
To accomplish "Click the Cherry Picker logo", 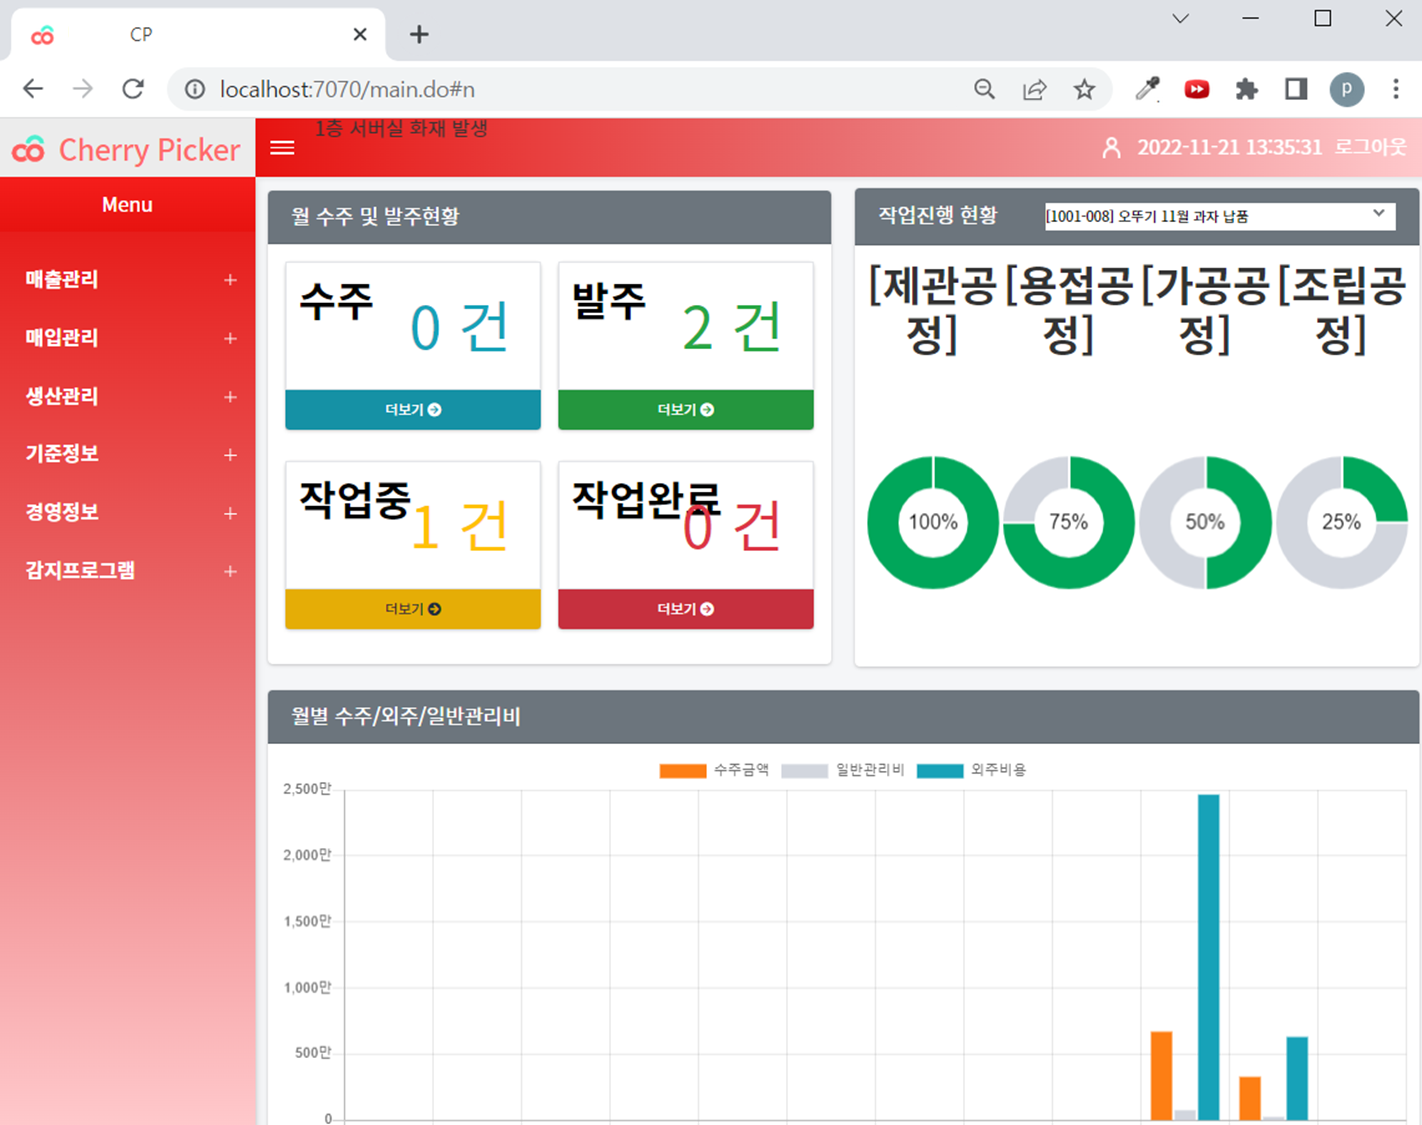I will coord(127,148).
